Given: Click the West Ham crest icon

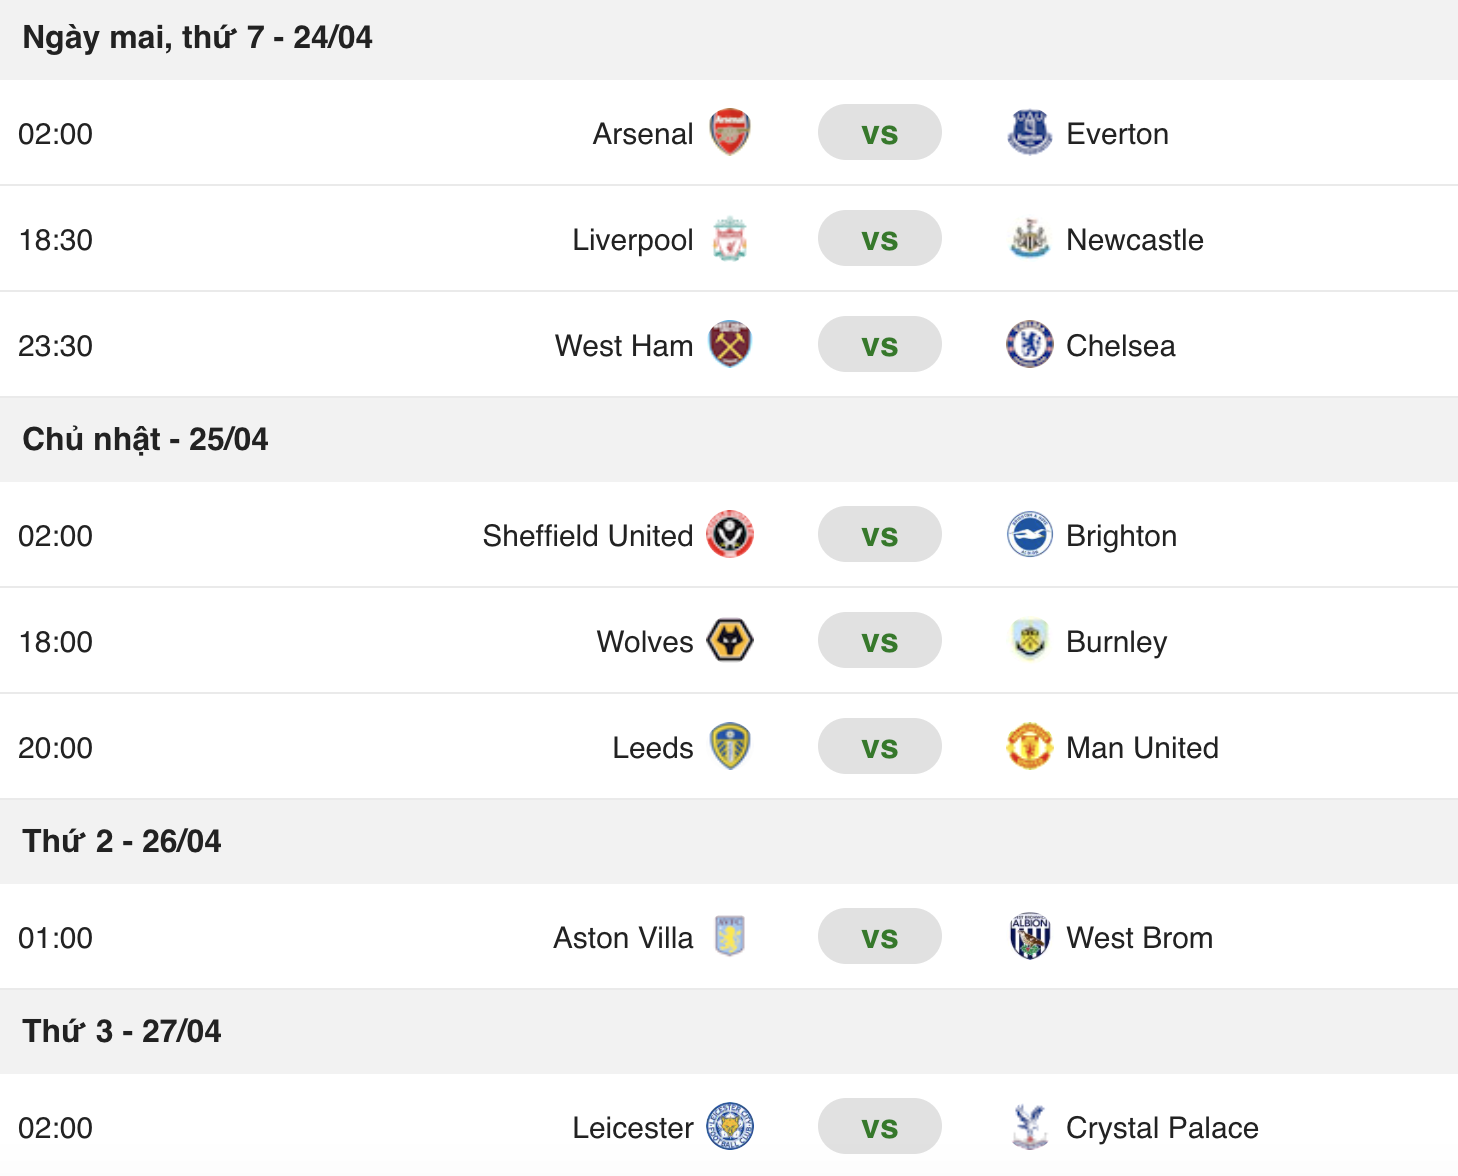Looking at the screenshot, I should click(730, 345).
